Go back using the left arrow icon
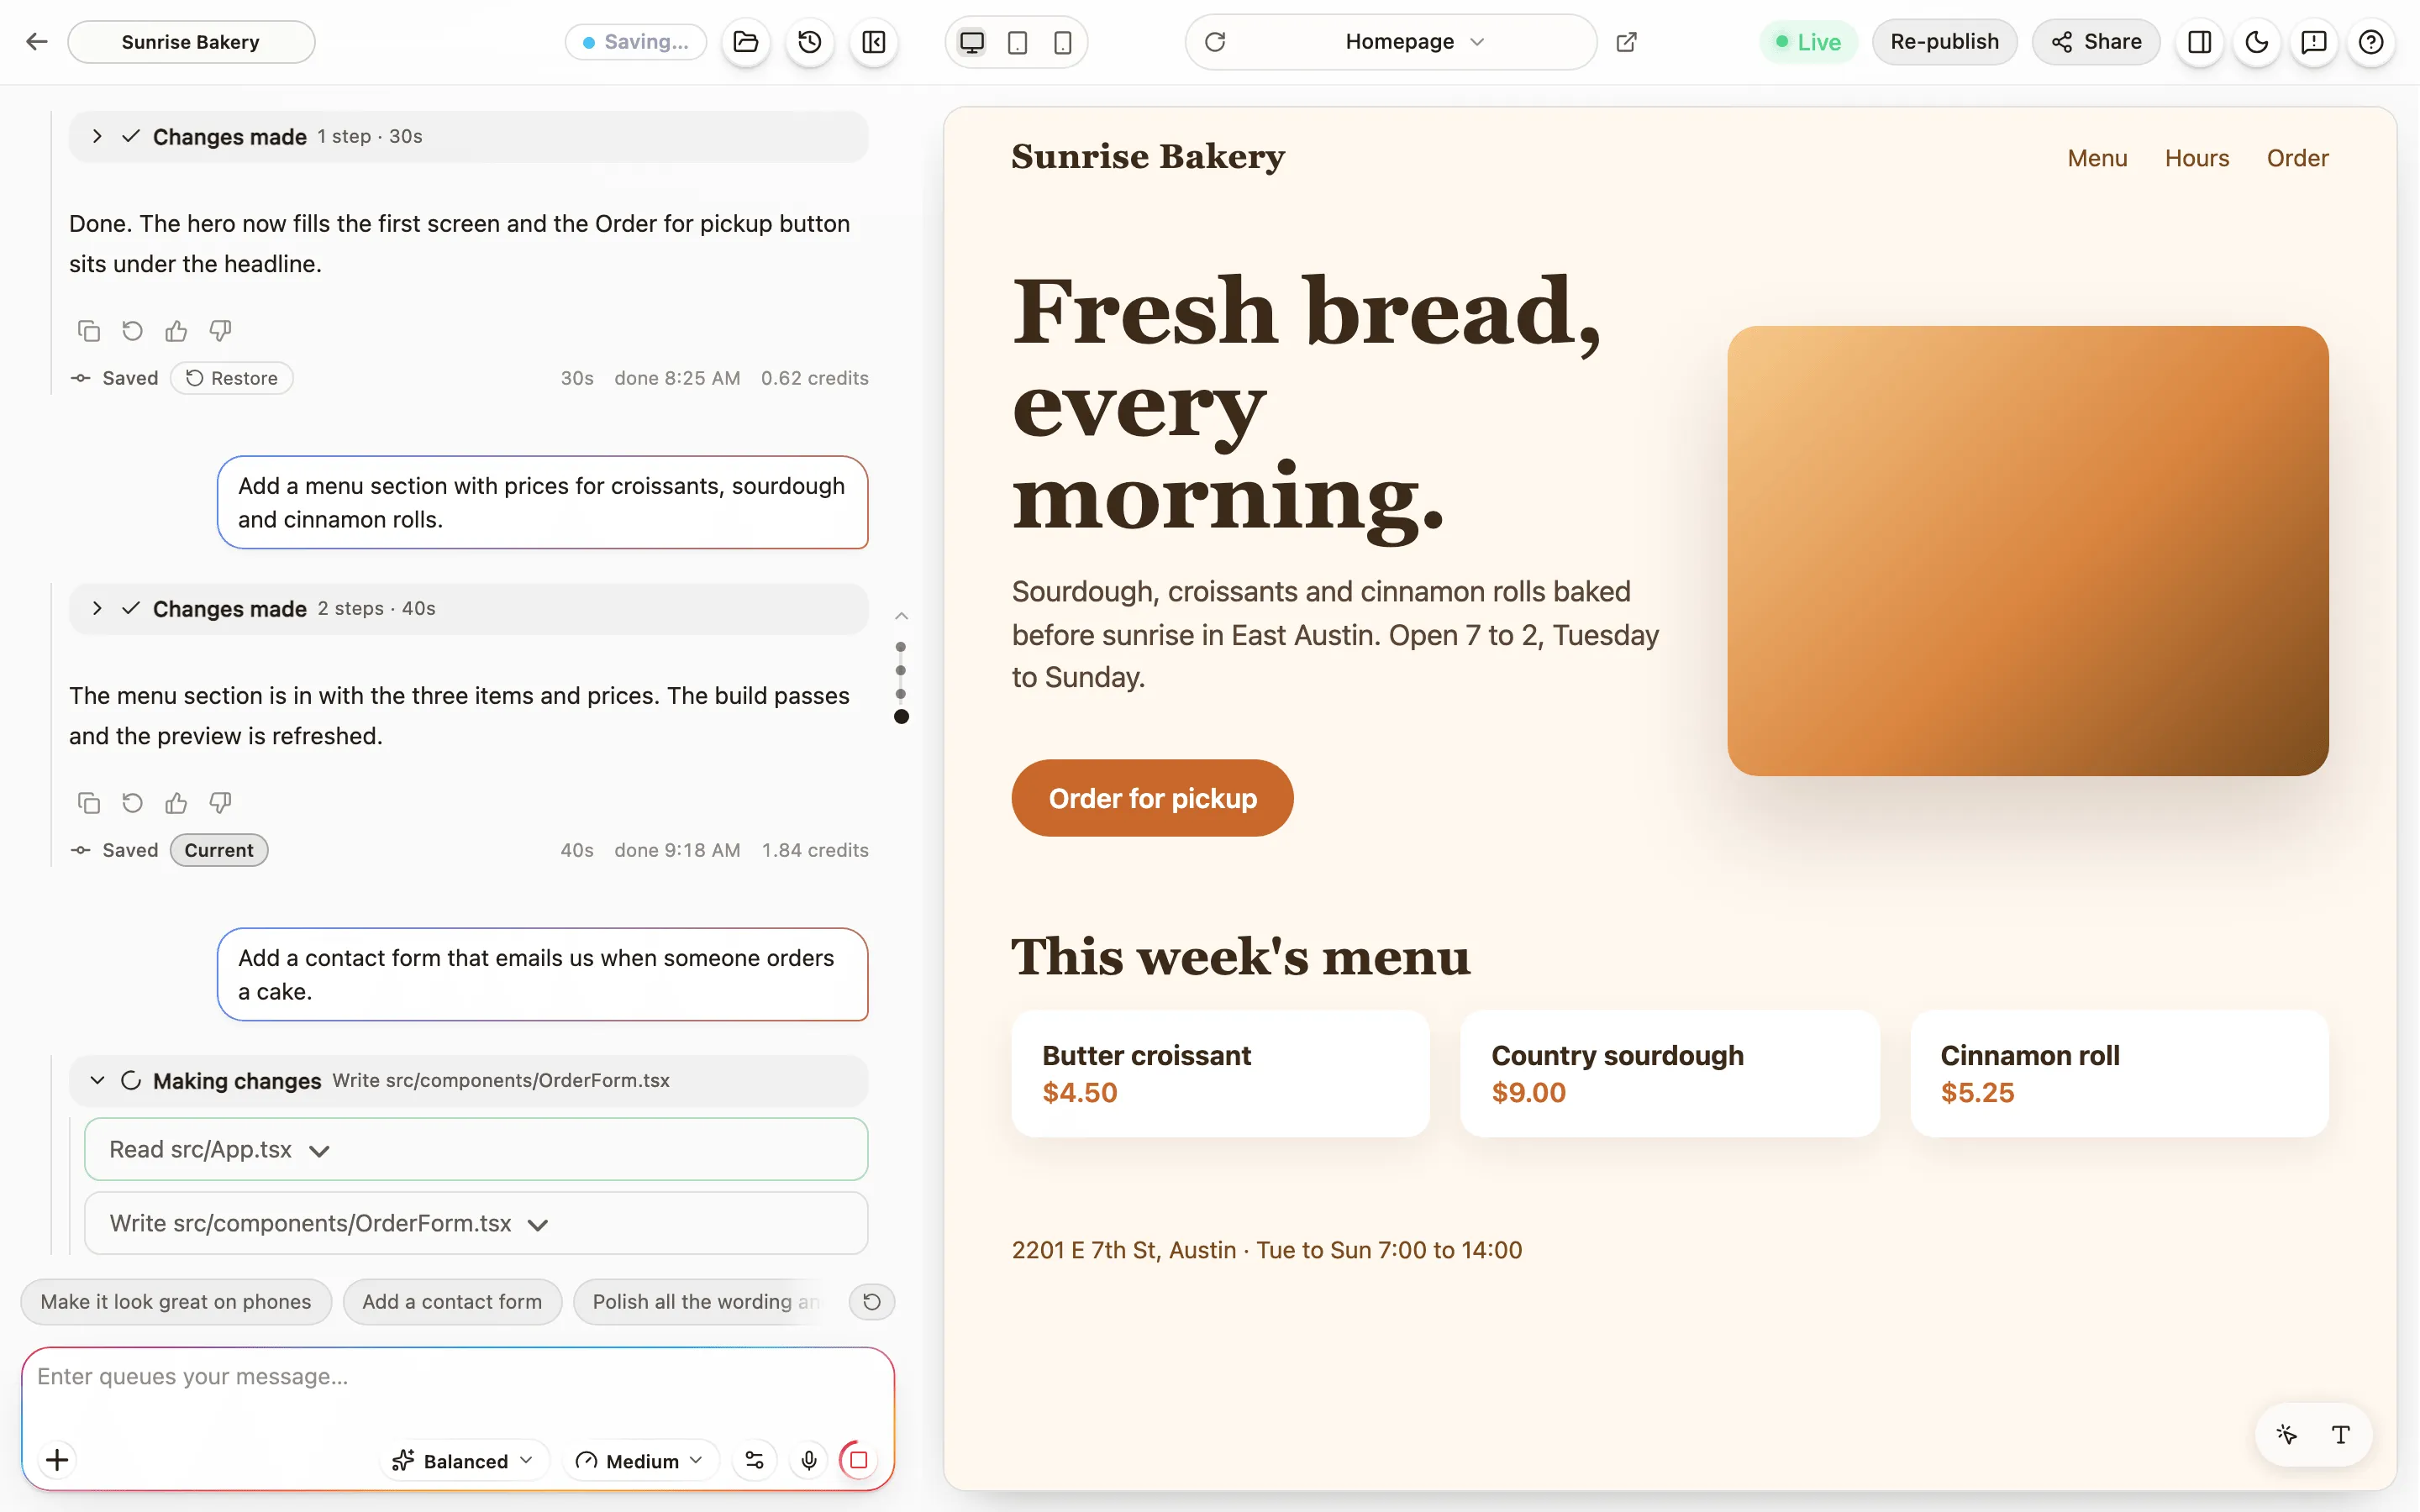The image size is (2420, 1512). point(37,42)
